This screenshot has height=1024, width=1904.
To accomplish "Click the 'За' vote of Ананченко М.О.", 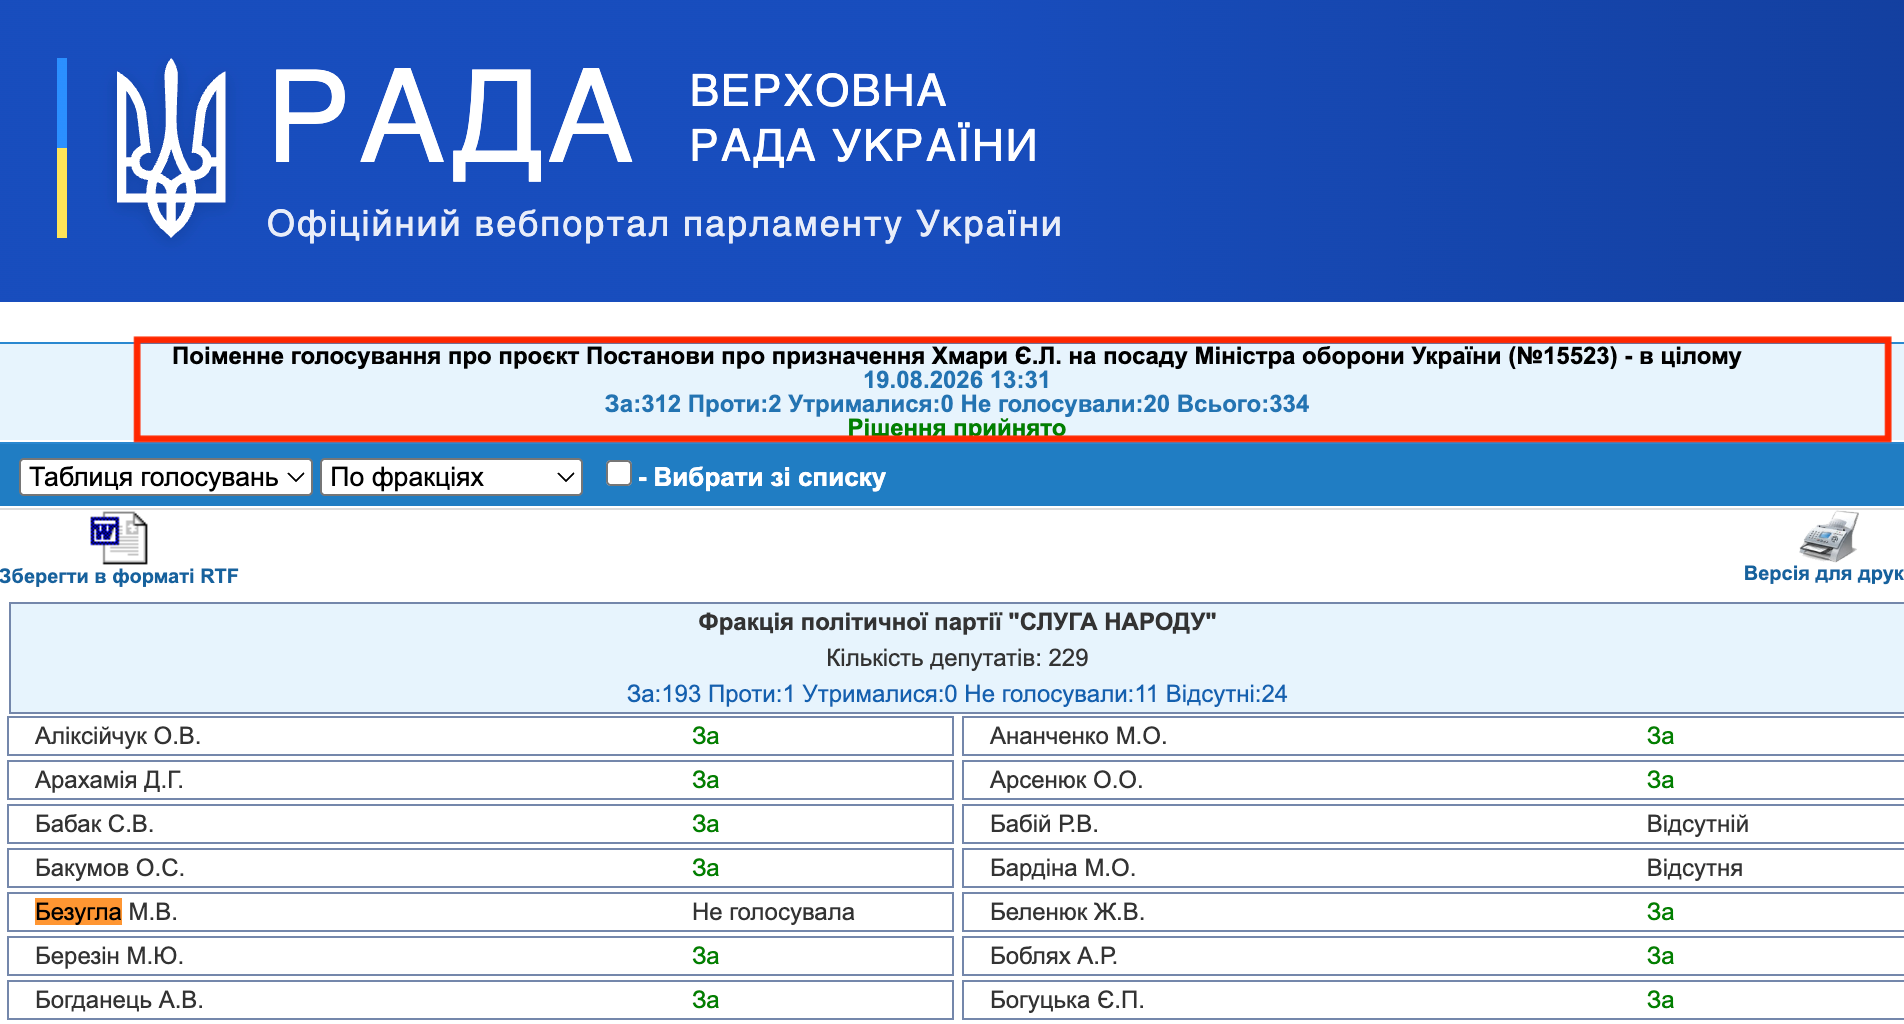I will point(1660,736).
